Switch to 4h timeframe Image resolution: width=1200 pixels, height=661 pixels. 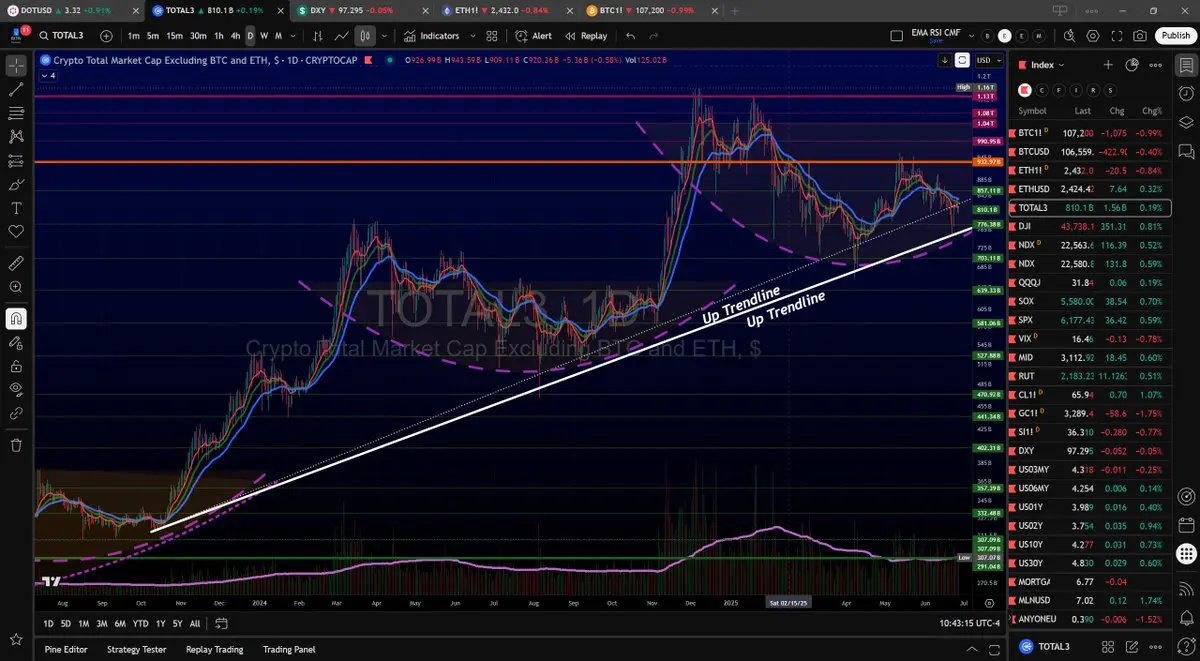point(235,36)
